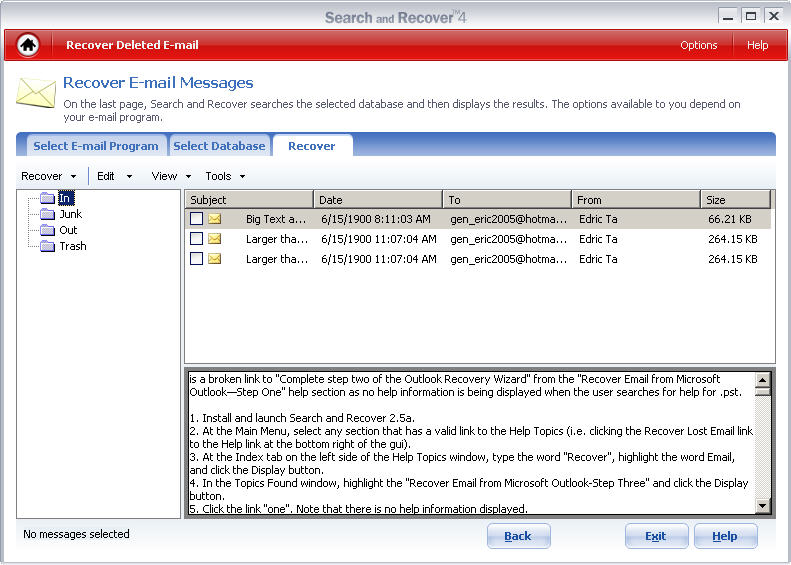
Task: Click envelope icon of second Larger tha... email
Action: (x=214, y=239)
